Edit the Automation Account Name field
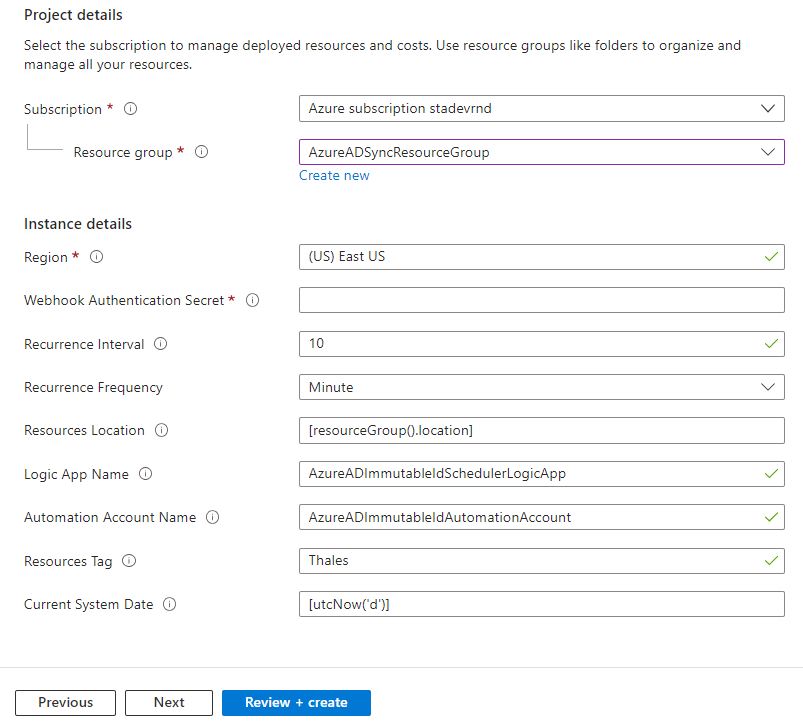803x724 pixels. click(x=542, y=517)
